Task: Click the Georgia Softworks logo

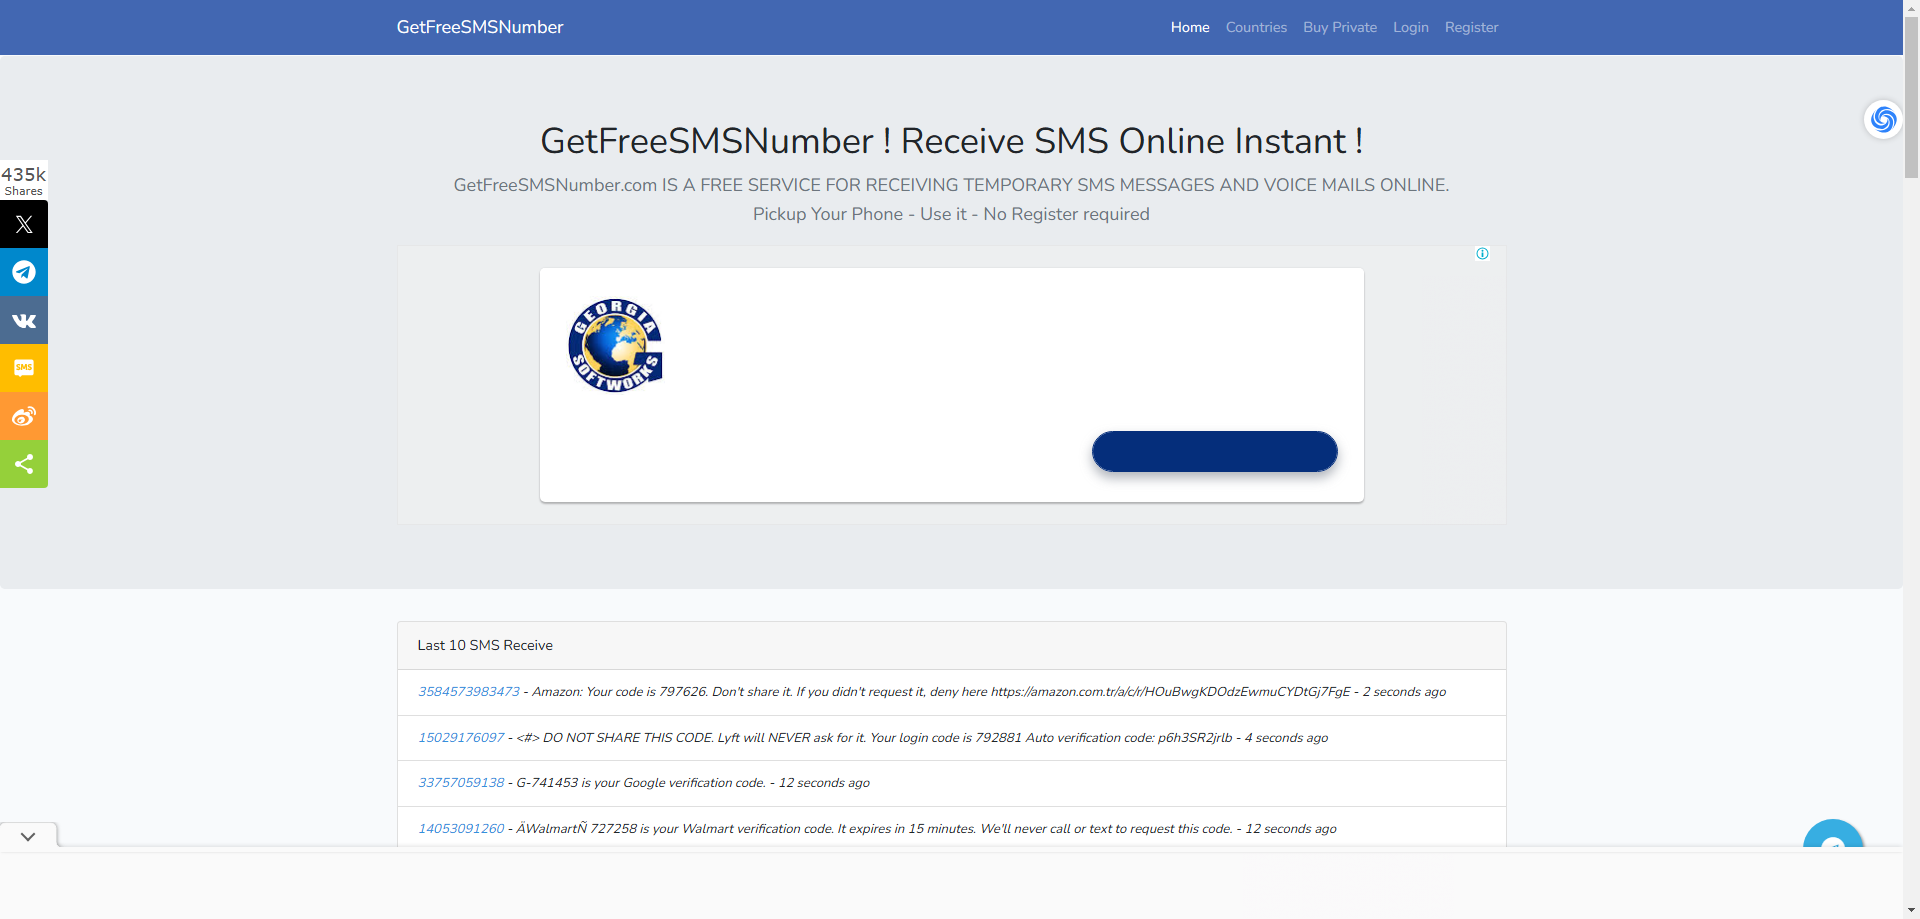Action: coord(615,346)
